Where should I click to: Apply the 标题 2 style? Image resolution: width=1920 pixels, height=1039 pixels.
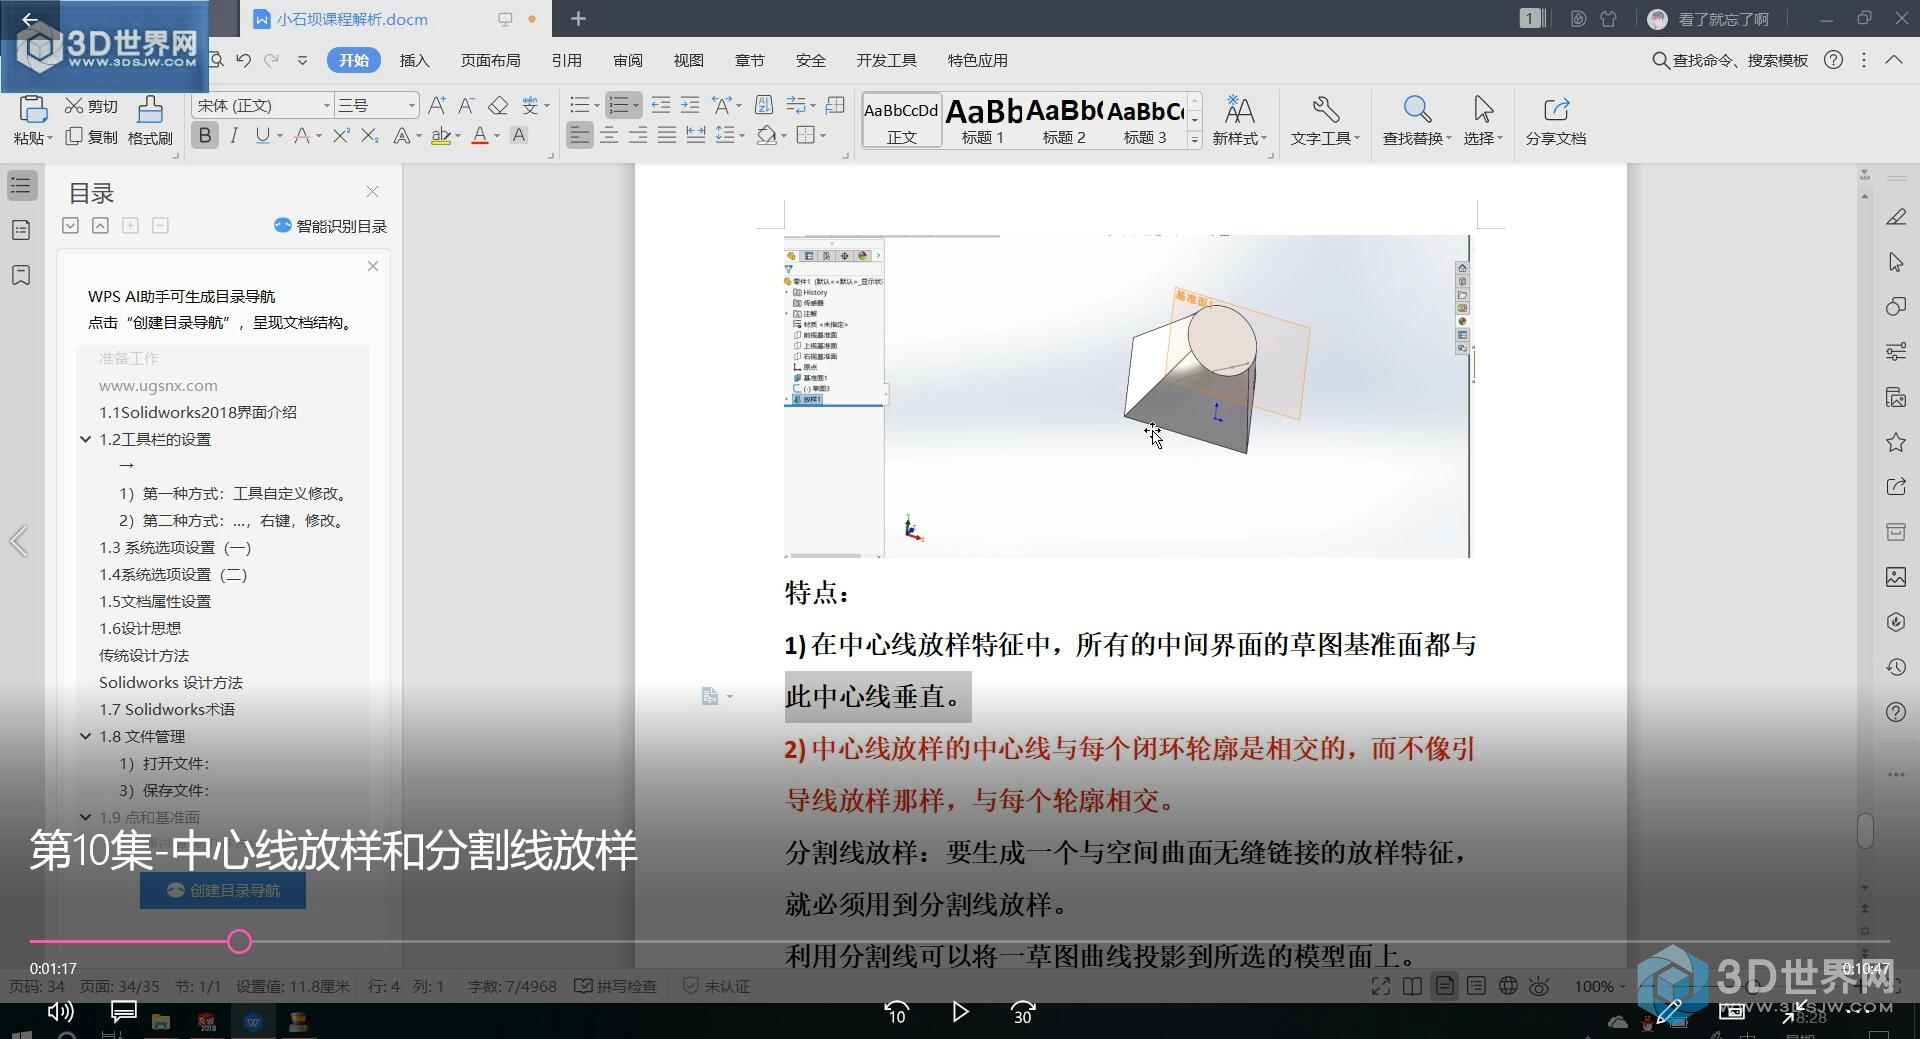click(x=1064, y=121)
